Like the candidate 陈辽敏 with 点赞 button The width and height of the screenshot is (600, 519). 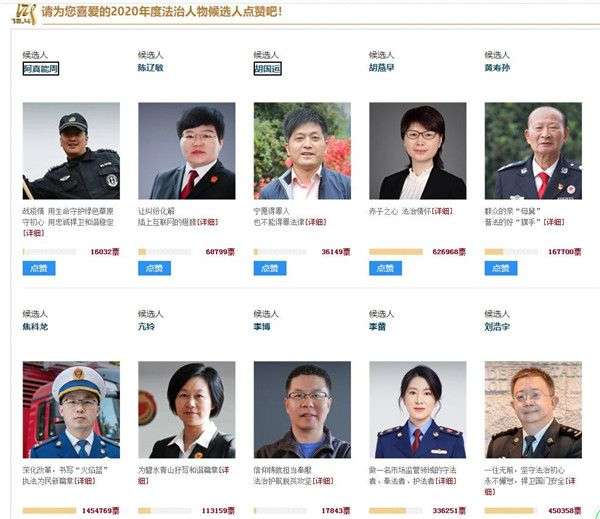[x=155, y=268]
